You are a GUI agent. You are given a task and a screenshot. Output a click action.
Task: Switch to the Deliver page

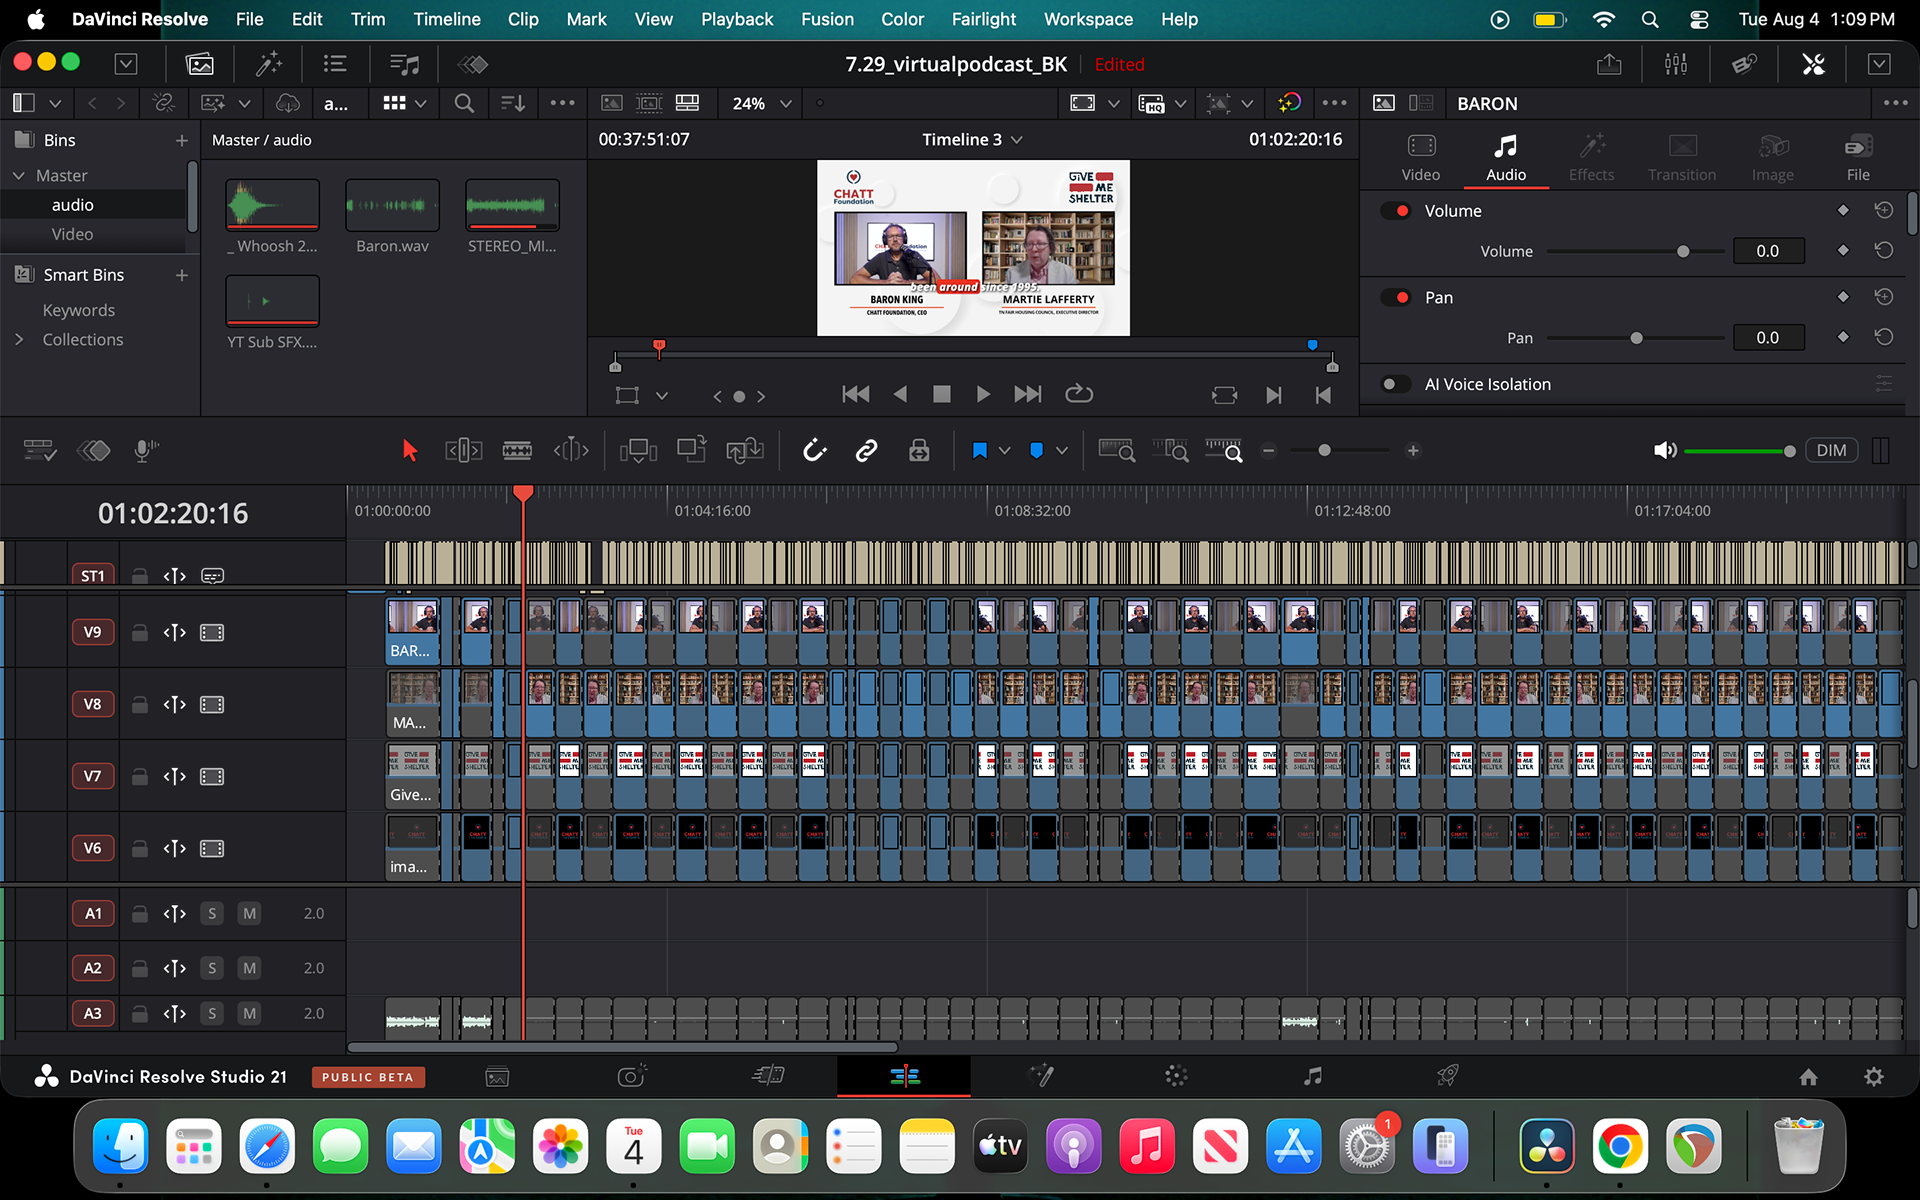[1447, 1076]
